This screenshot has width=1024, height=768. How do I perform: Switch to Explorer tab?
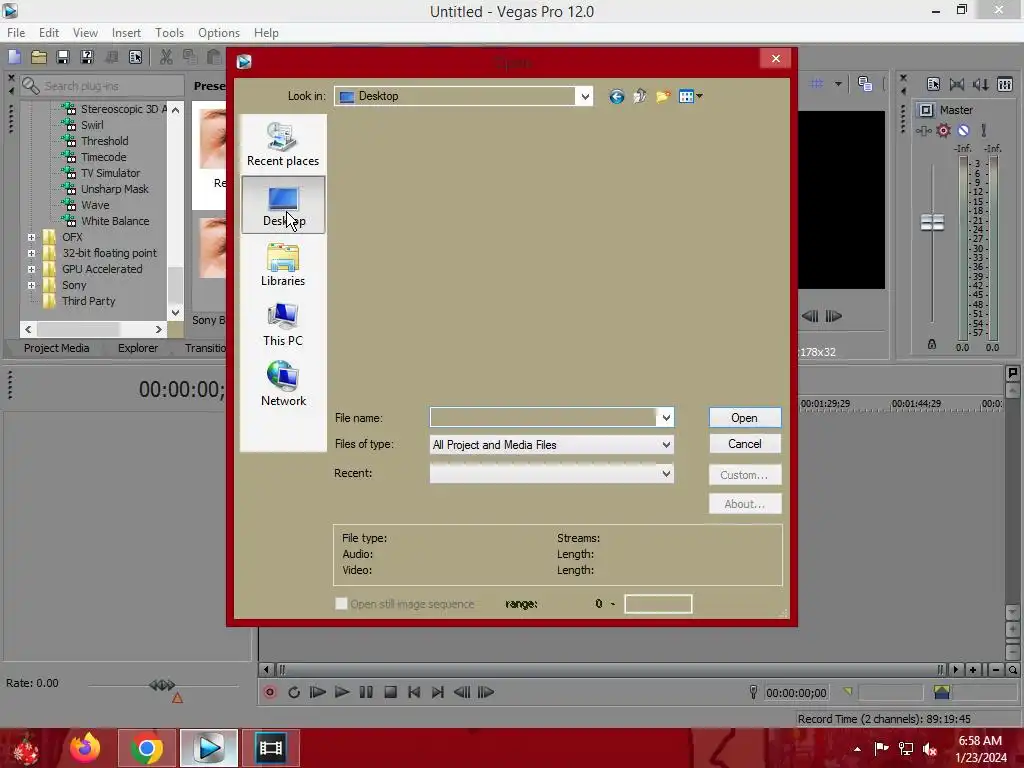point(138,348)
